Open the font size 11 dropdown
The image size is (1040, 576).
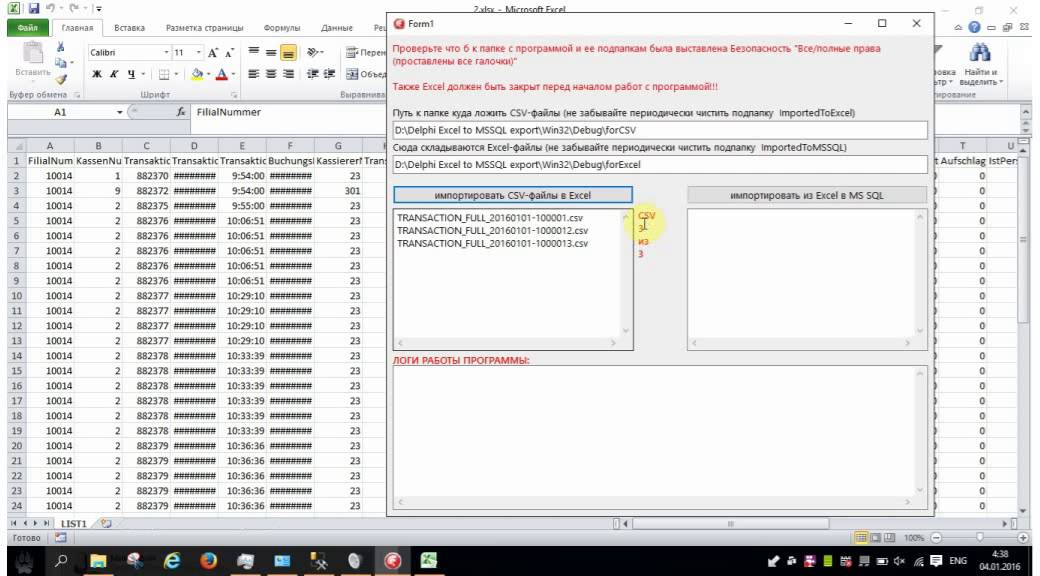[x=199, y=52]
